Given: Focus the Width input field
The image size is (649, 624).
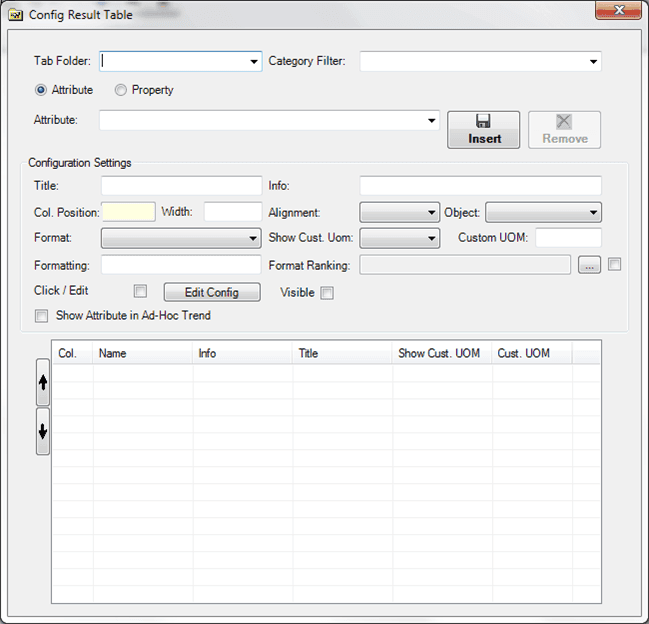Looking at the screenshot, I should [x=233, y=212].
